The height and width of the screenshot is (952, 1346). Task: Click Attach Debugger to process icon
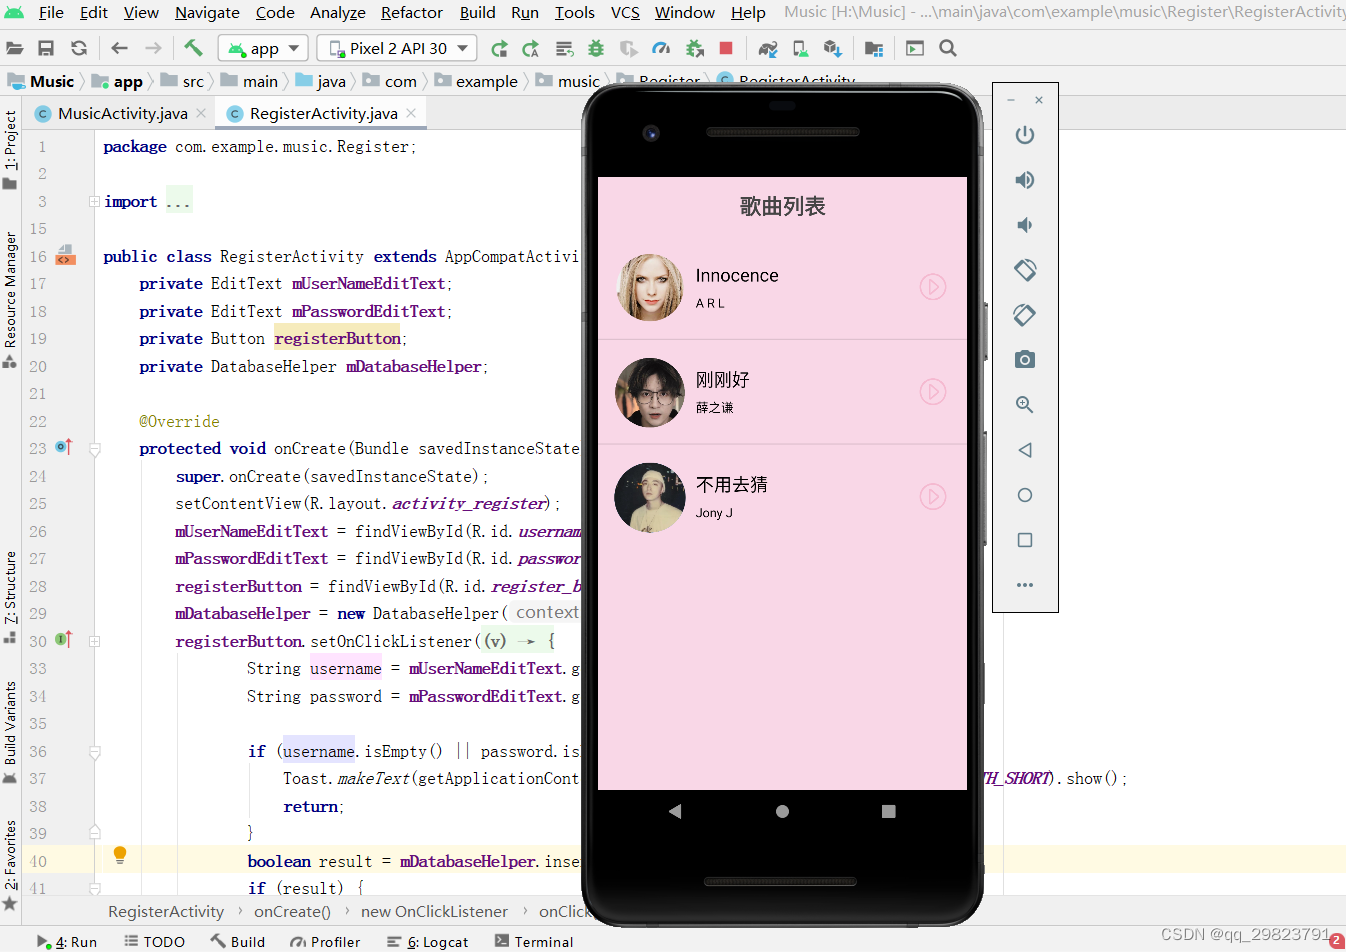(x=694, y=48)
